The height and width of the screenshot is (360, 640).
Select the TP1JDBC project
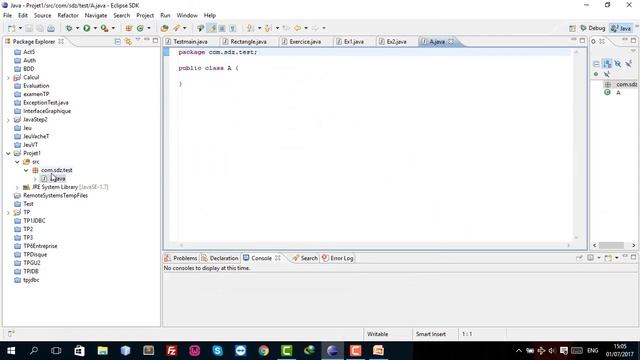pyautogui.click(x=34, y=221)
